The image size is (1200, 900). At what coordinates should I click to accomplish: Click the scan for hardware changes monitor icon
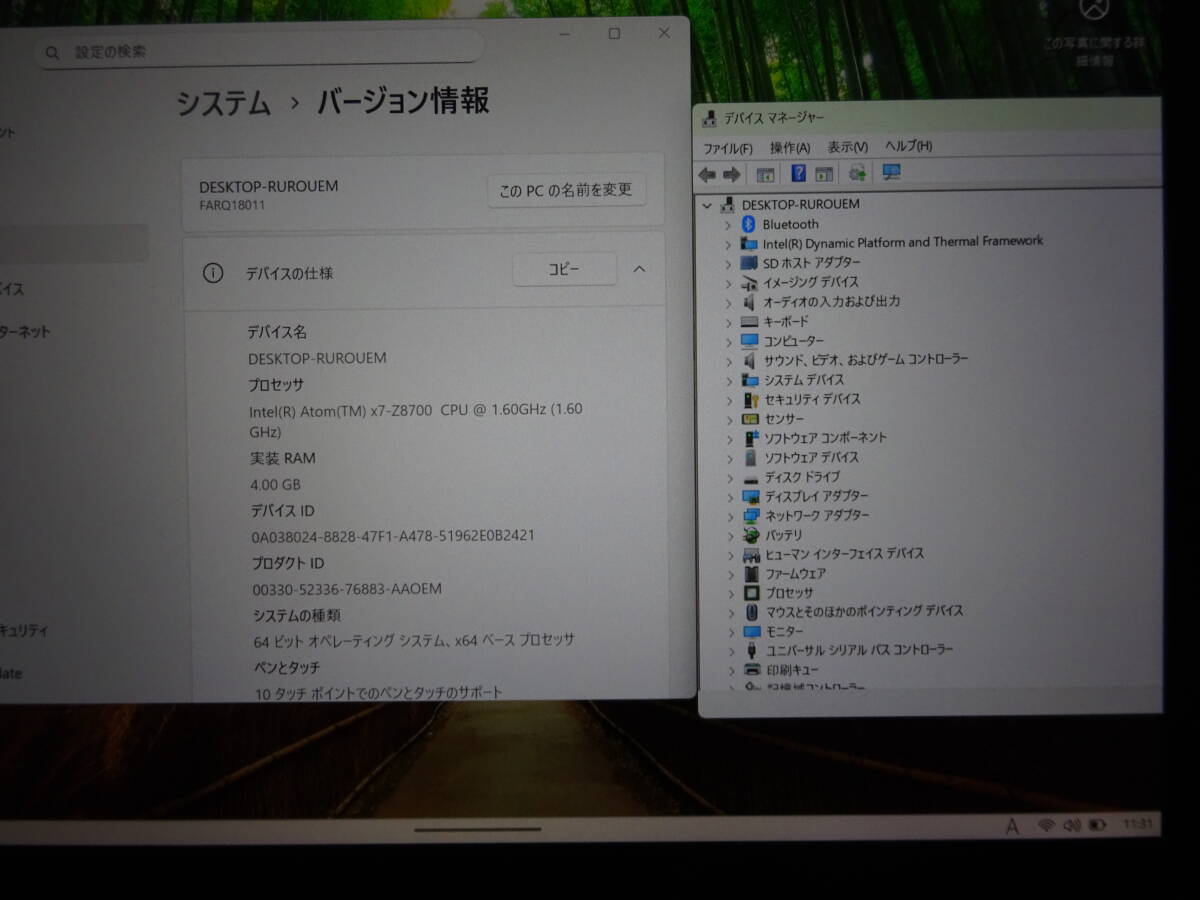892,172
